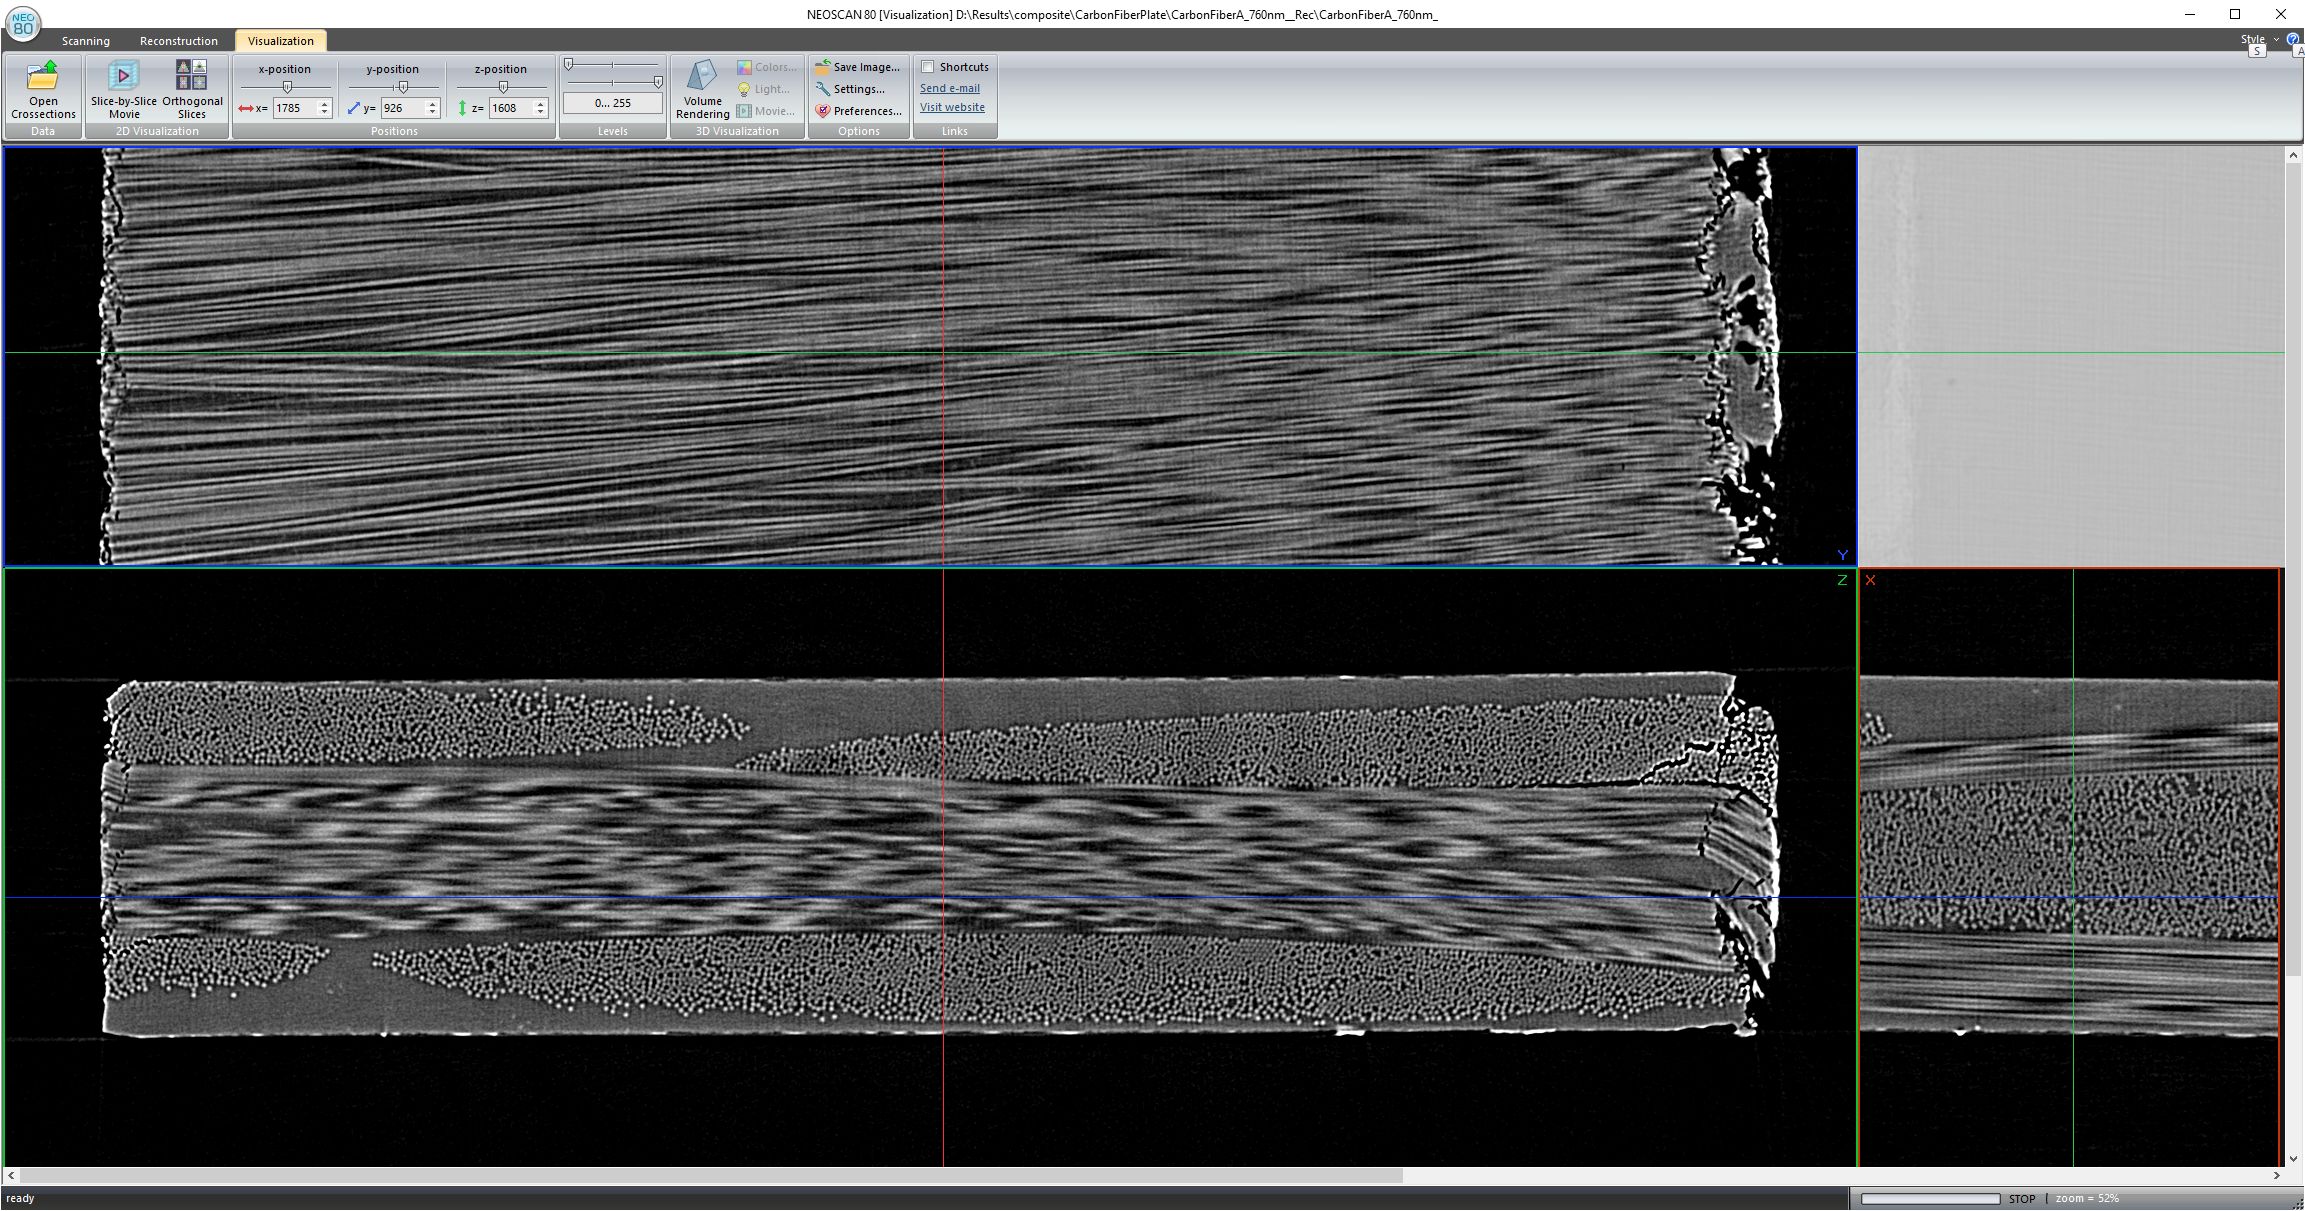The height and width of the screenshot is (1211, 2305).
Task: Click the NEO 80 application logo
Action: (x=22, y=22)
